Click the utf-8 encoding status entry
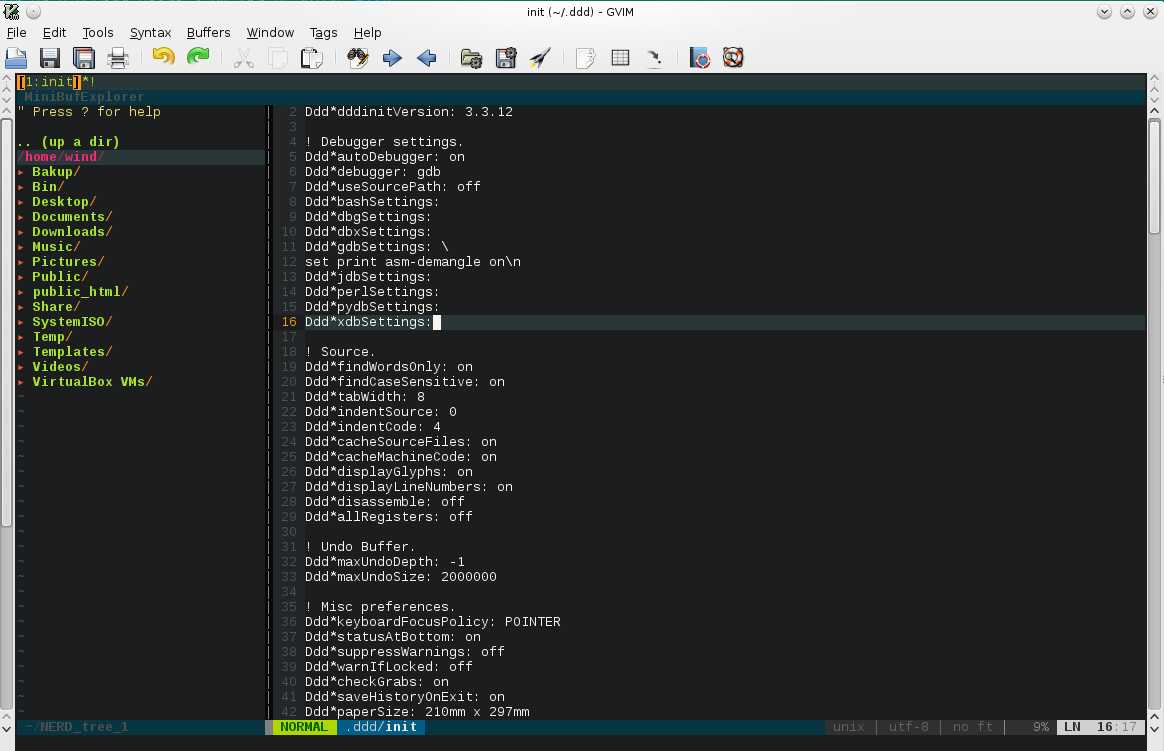Viewport: 1164px width, 751px height. 909,727
